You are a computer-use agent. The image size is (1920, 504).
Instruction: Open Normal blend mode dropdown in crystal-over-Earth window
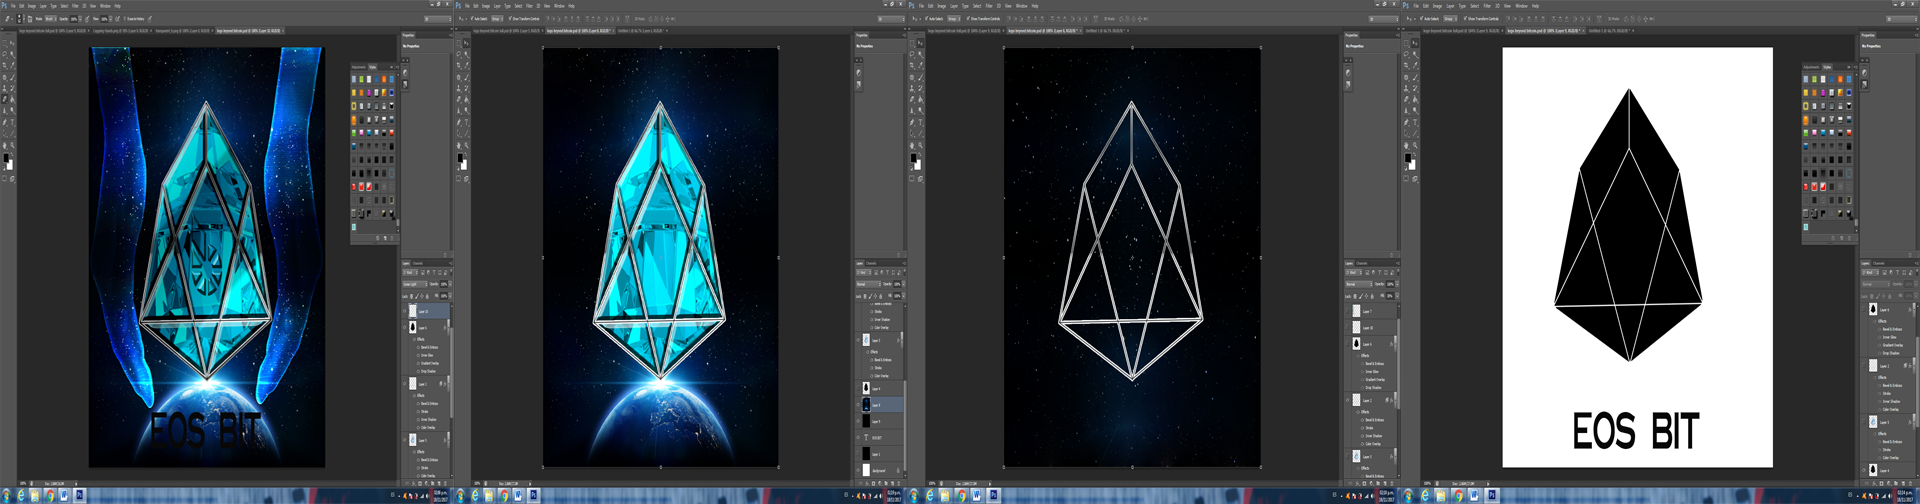click(868, 284)
